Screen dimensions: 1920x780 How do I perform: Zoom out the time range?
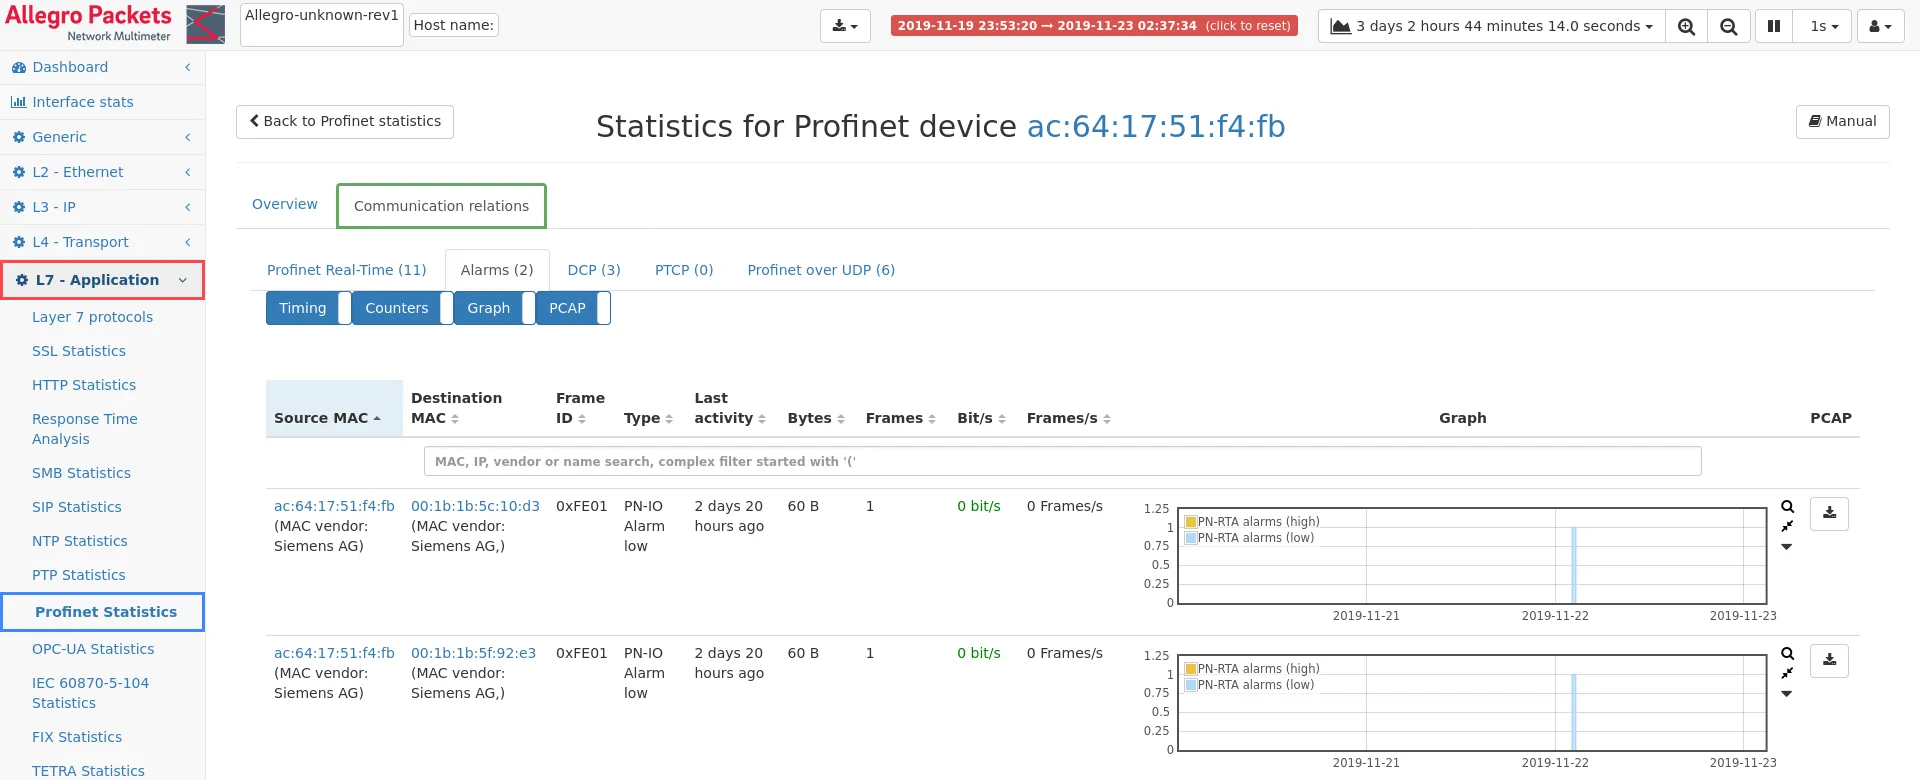point(1728,26)
